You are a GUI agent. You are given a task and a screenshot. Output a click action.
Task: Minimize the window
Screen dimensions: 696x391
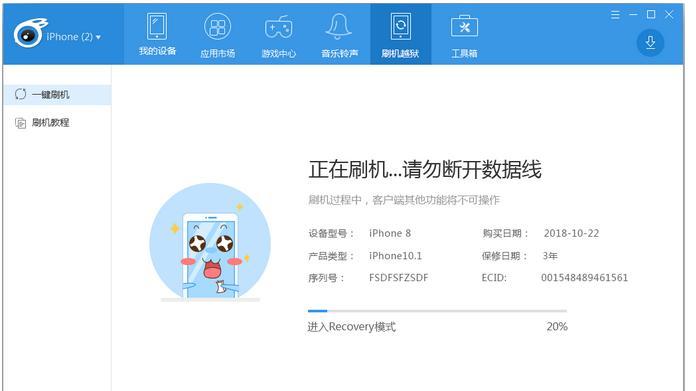(633, 15)
